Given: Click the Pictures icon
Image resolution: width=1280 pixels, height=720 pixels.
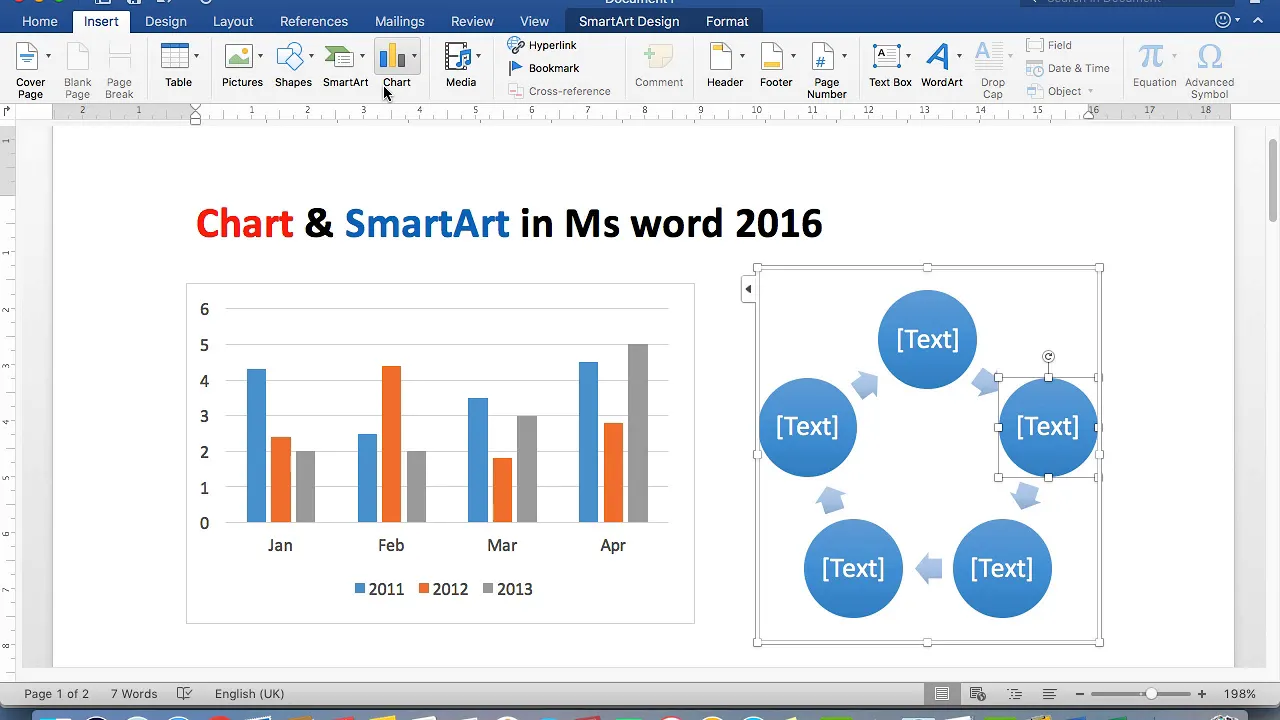Looking at the screenshot, I should click(x=238, y=57).
